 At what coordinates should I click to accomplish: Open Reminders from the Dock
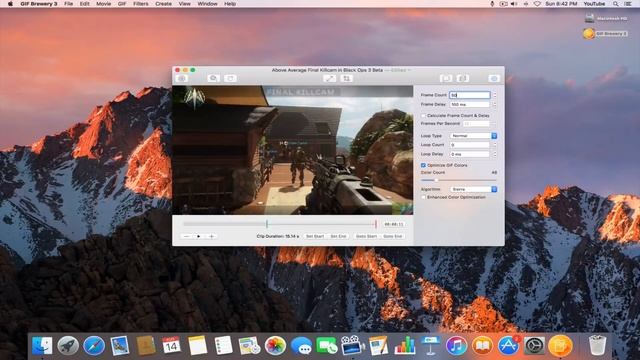pos(223,346)
